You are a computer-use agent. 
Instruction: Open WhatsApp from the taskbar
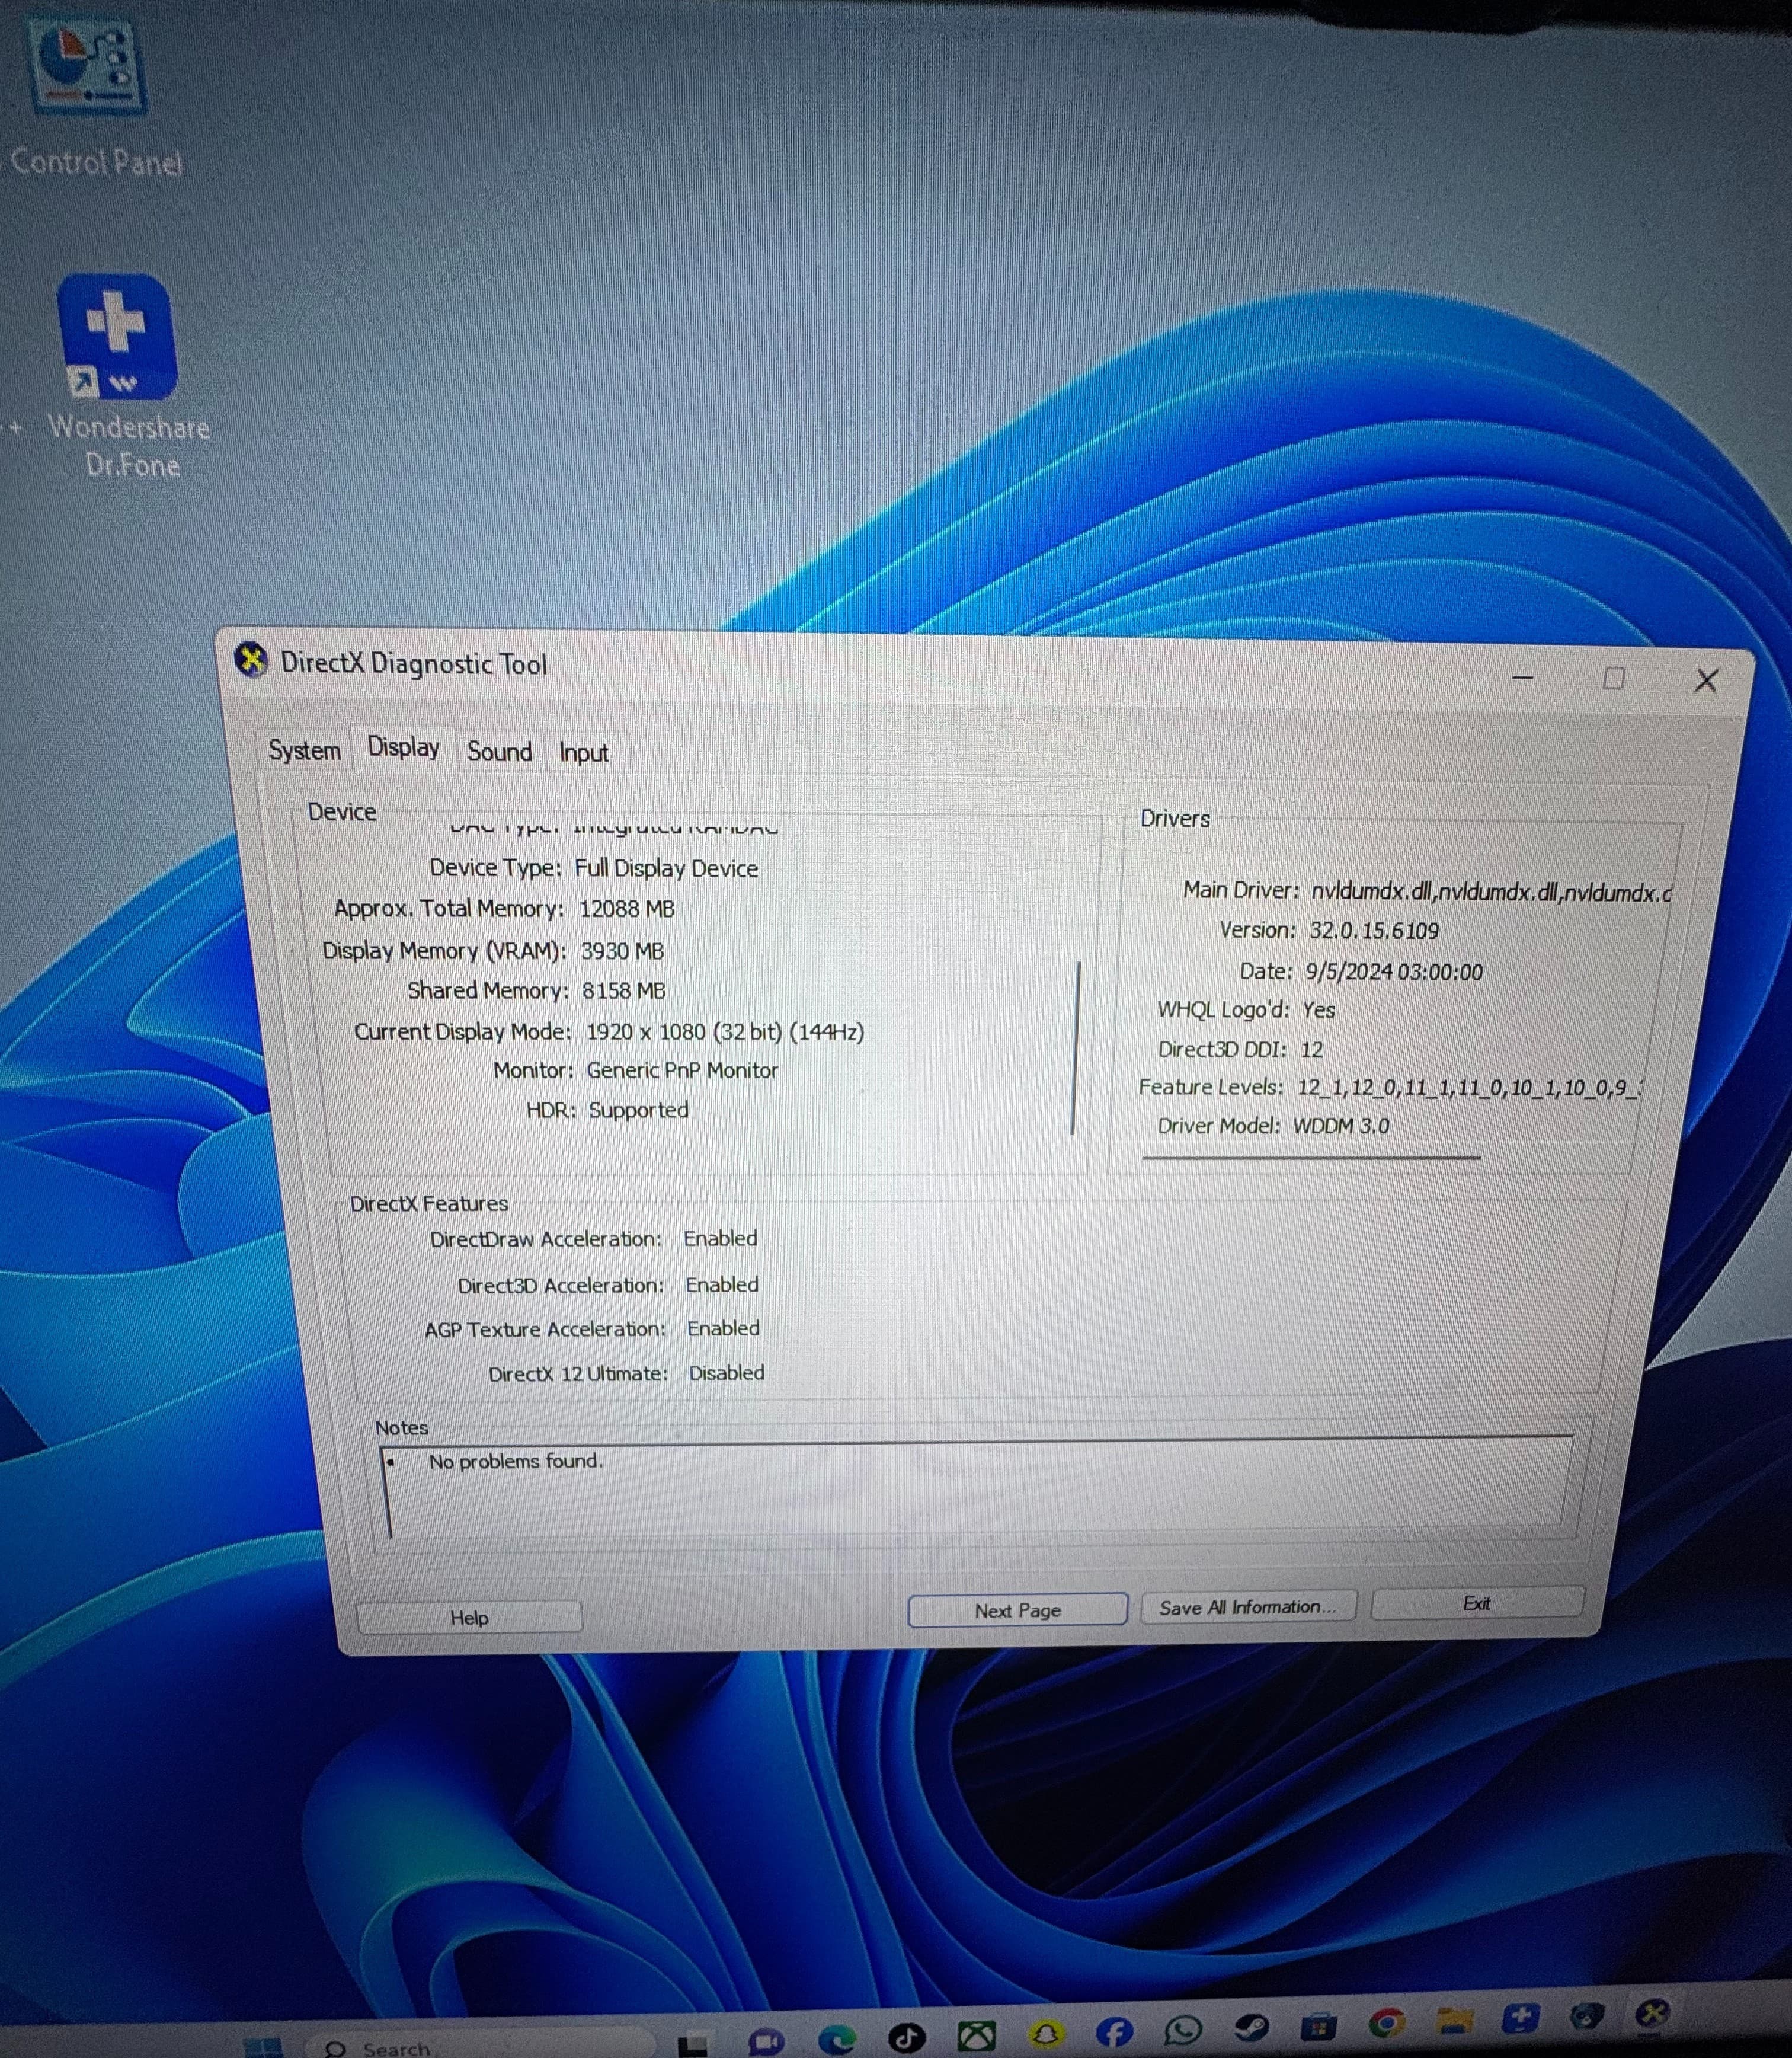(x=1183, y=2029)
